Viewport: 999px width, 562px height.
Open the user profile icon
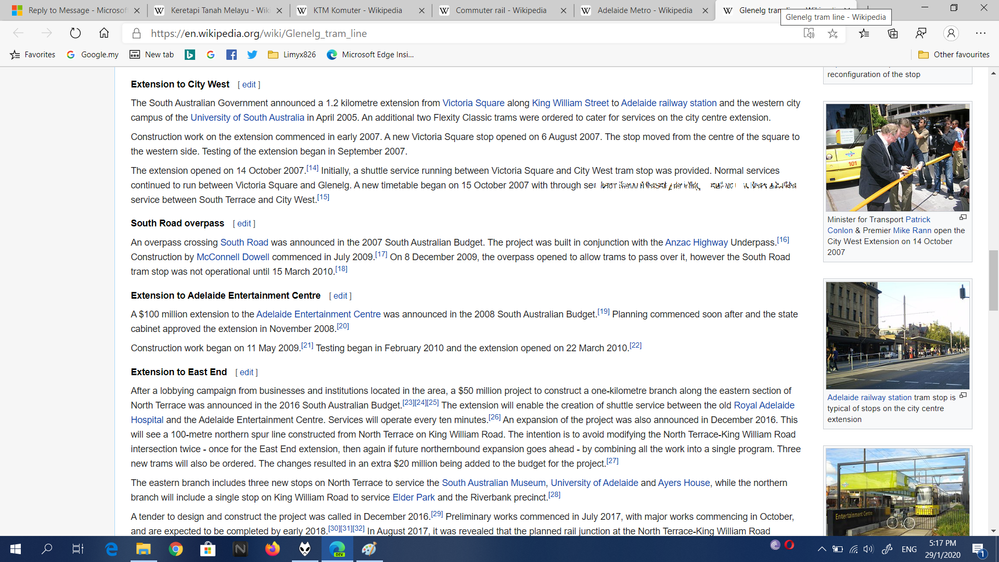coord(951,33)
